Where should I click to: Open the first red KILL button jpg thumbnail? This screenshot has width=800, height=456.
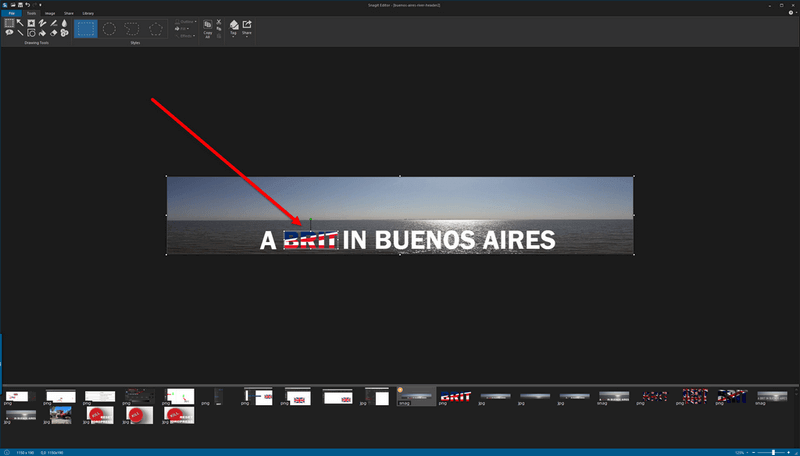pos(99,415)
